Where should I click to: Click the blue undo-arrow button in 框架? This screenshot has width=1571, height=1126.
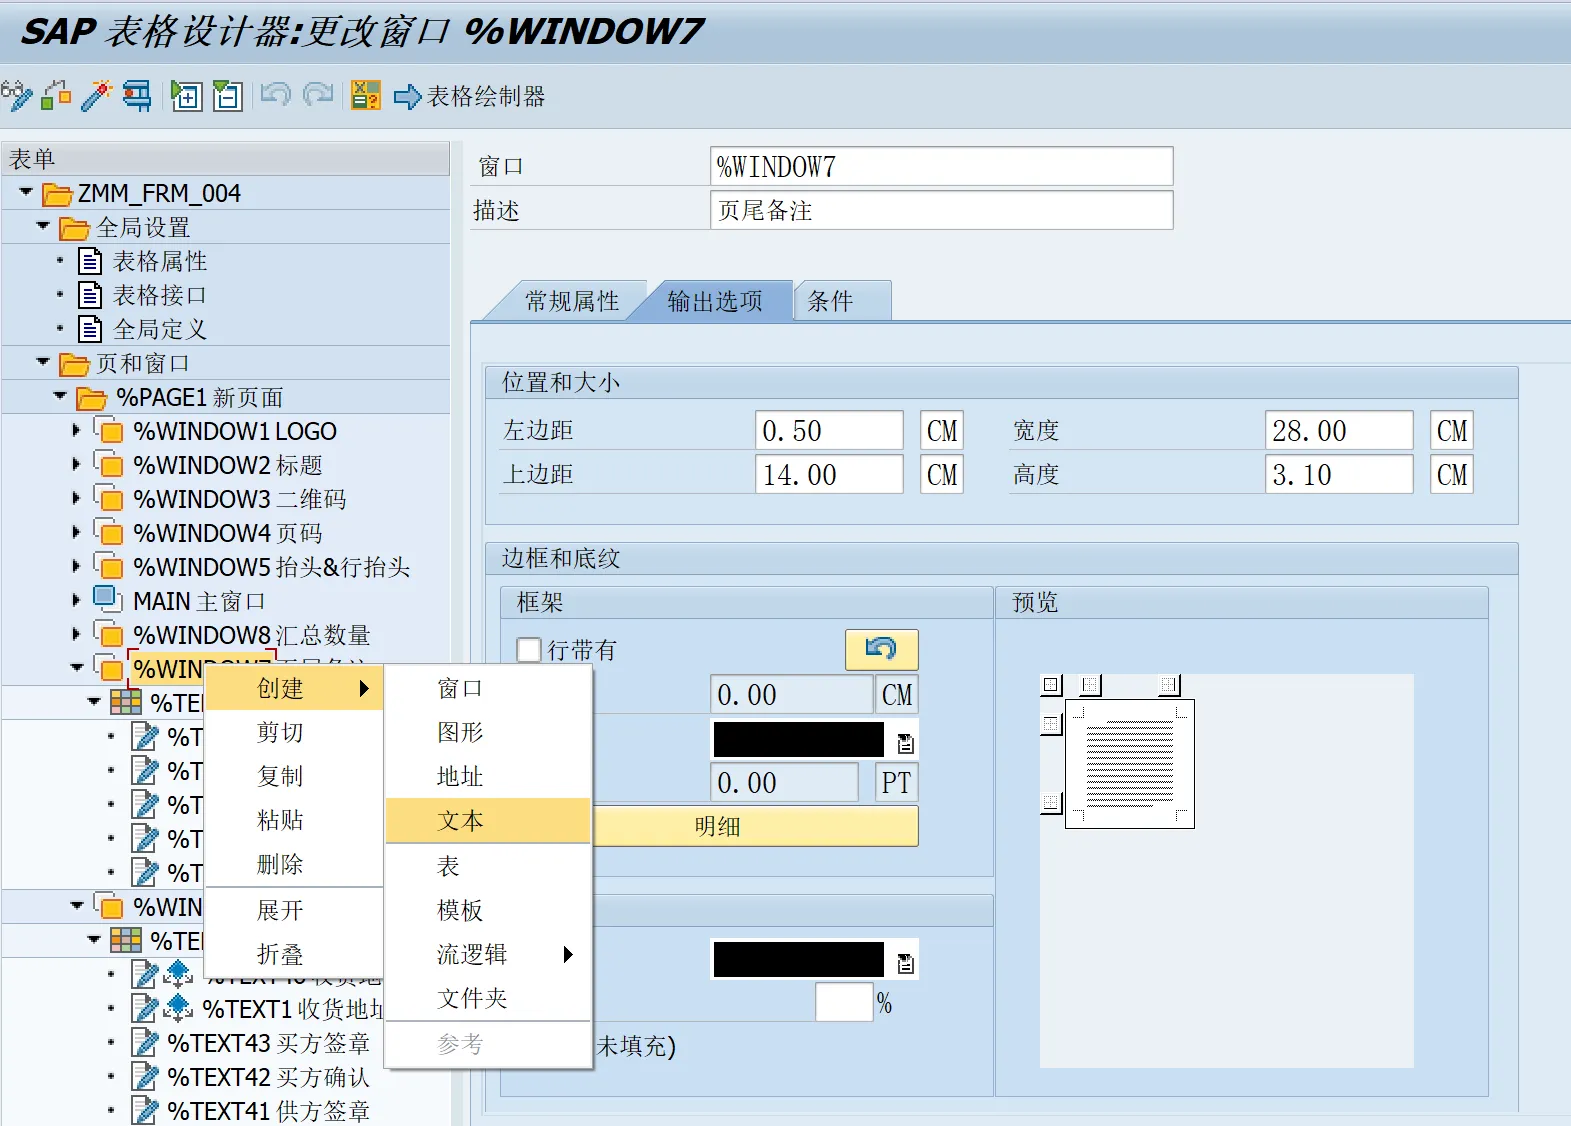(881, 650)
